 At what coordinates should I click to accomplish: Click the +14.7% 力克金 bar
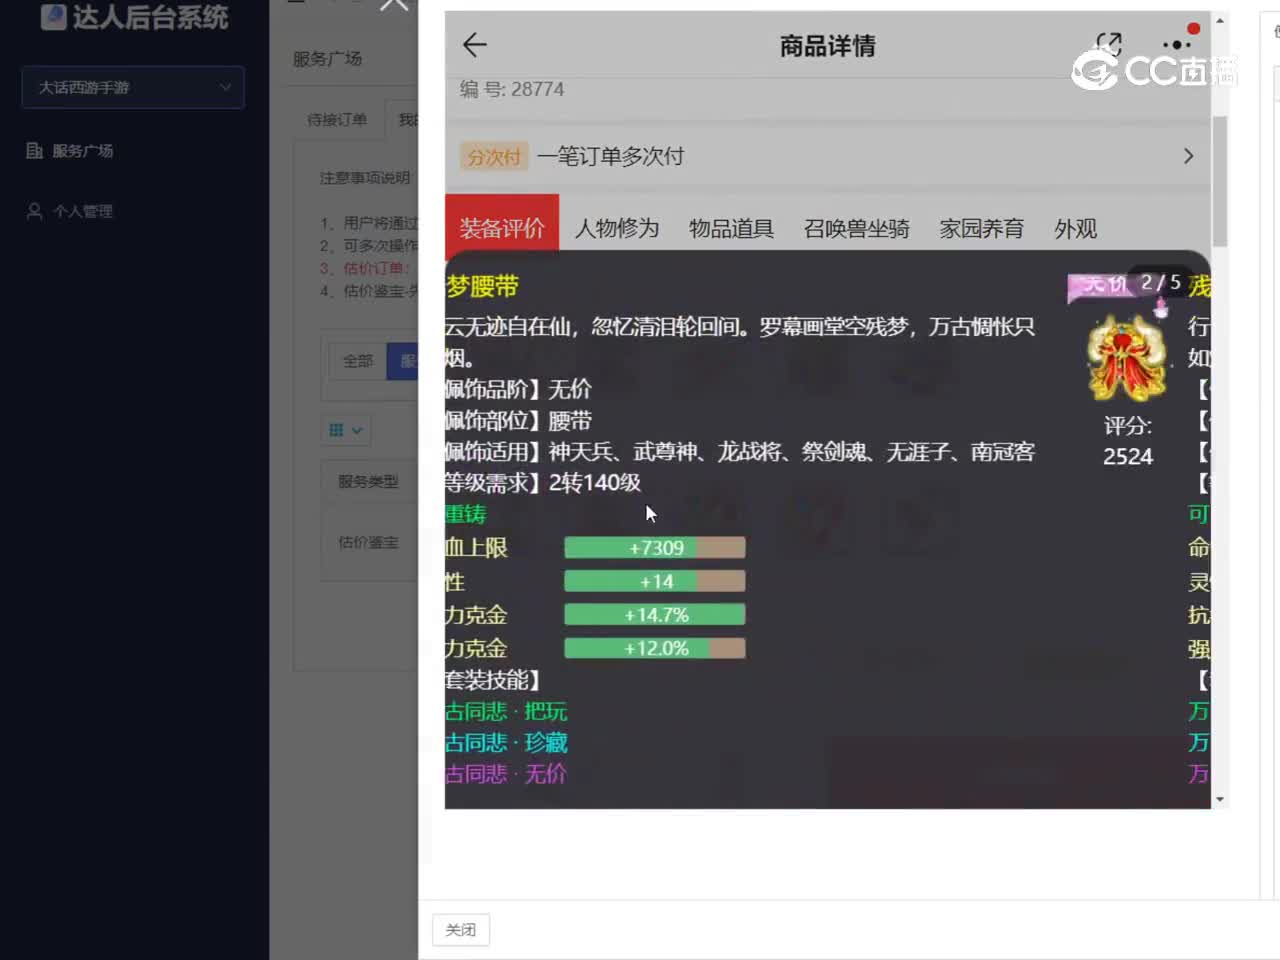[x=655, y=615]
